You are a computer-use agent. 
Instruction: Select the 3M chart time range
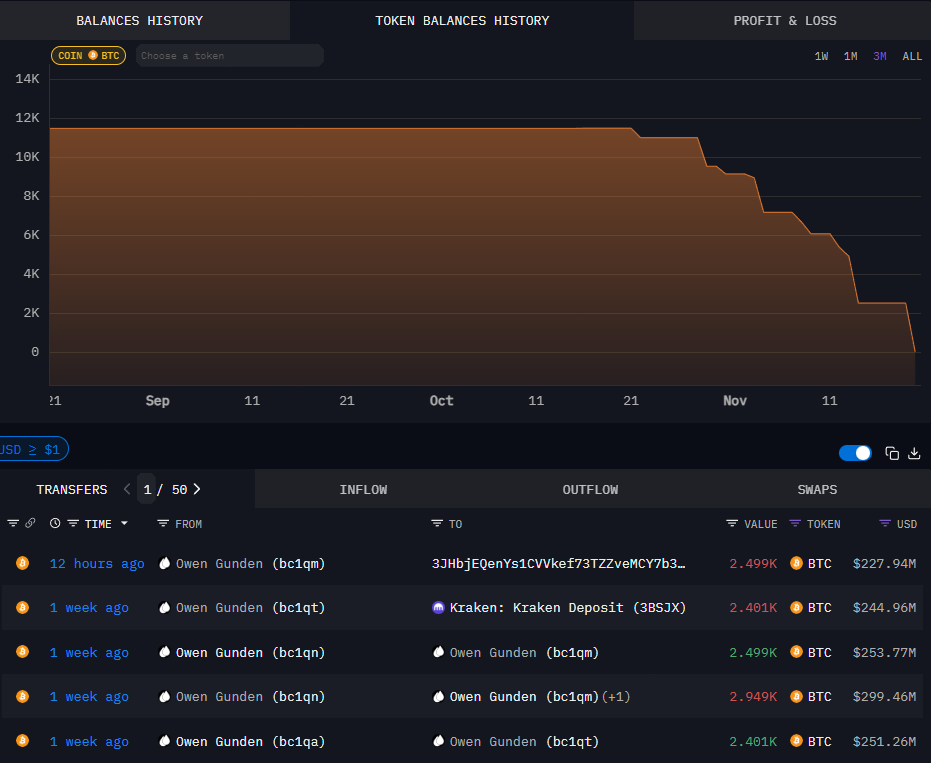tap(879, 56)
